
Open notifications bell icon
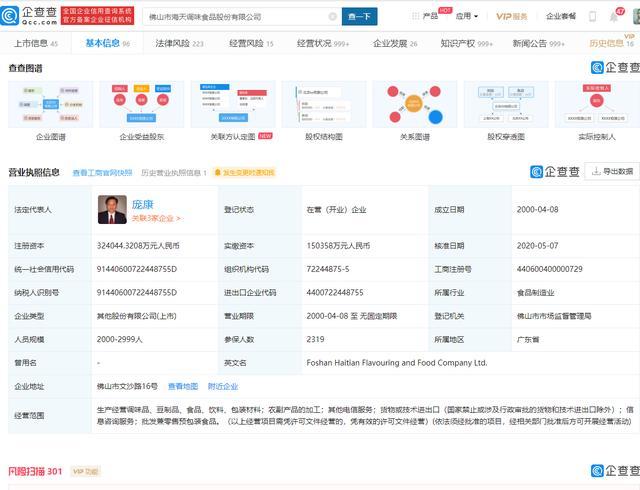pyautogui.click(x=614, y=17)
